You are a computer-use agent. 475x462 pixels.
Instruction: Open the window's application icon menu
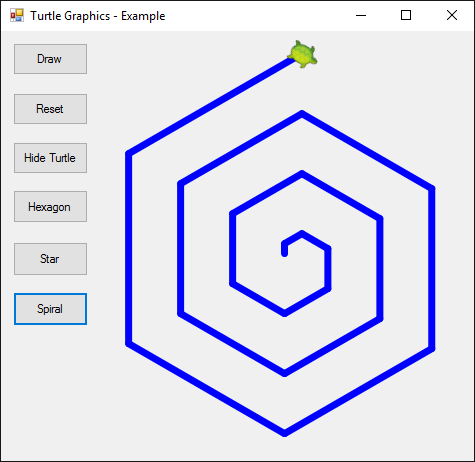tap(17, 15)
